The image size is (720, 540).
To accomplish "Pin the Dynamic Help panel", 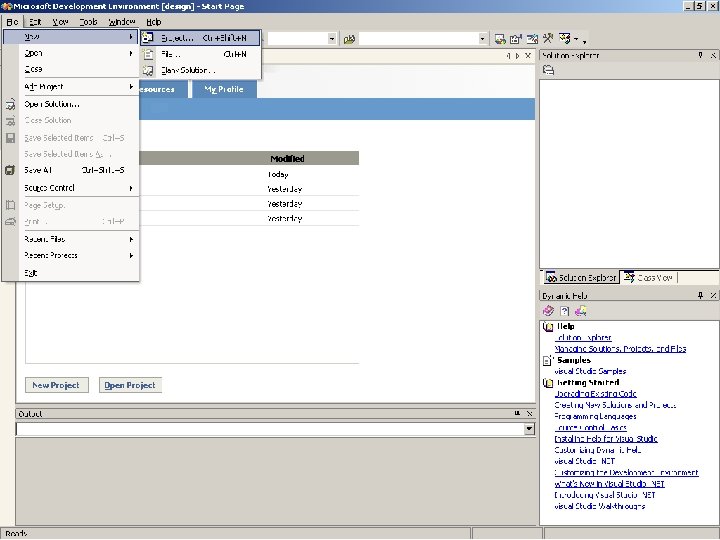I will [x=700, y=295].
